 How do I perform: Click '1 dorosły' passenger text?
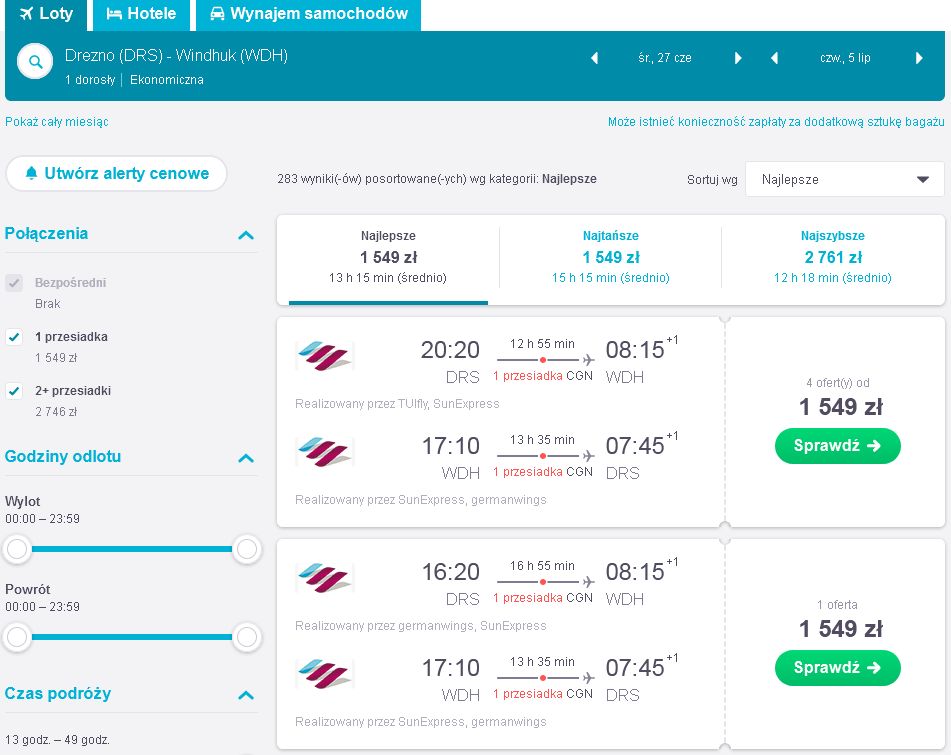pyautogui.click(x=90, y=80)
